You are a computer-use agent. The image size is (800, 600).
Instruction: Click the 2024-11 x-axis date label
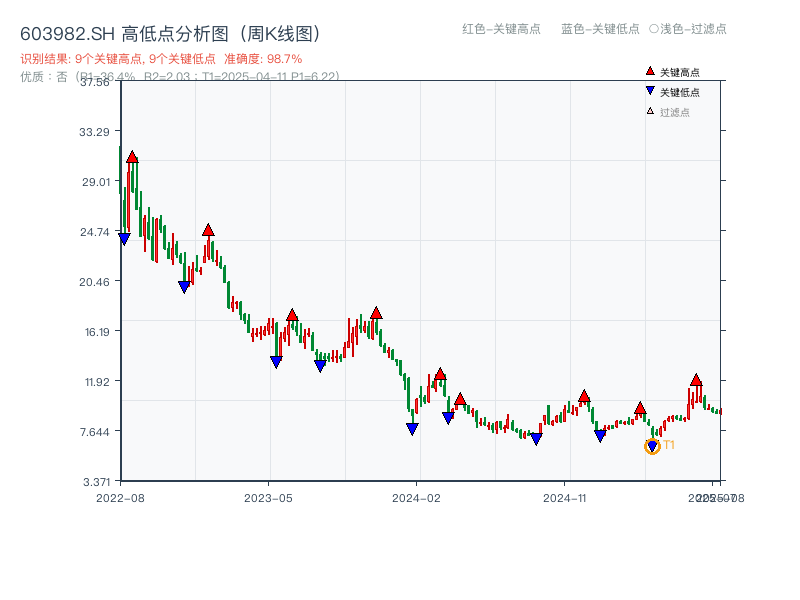(x=564, y=498)
